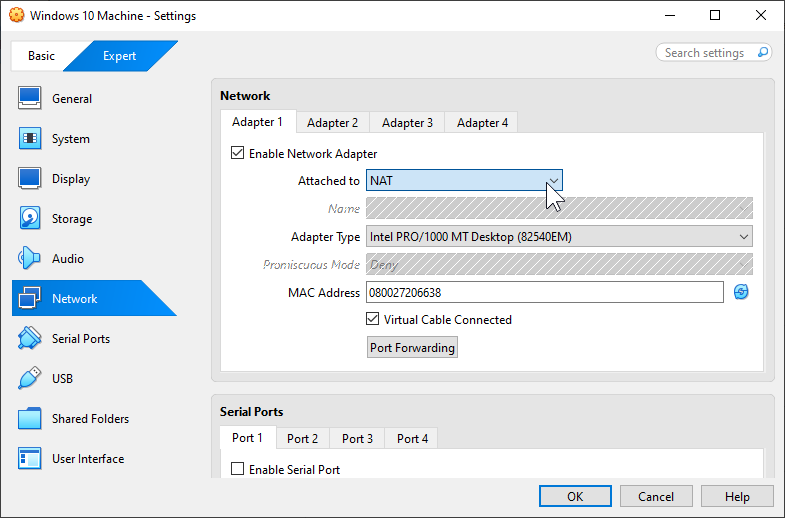The image size is (785, 518).
Task: Click the Network section heading
Action: [245, 95]
